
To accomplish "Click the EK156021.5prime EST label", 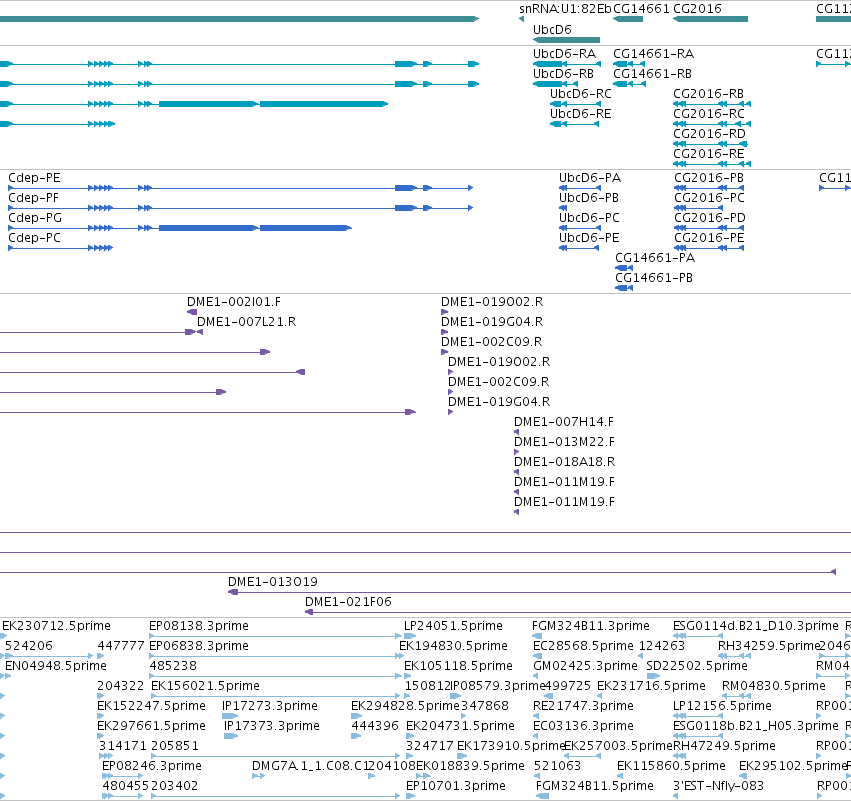I will click(x=205, y=686).
